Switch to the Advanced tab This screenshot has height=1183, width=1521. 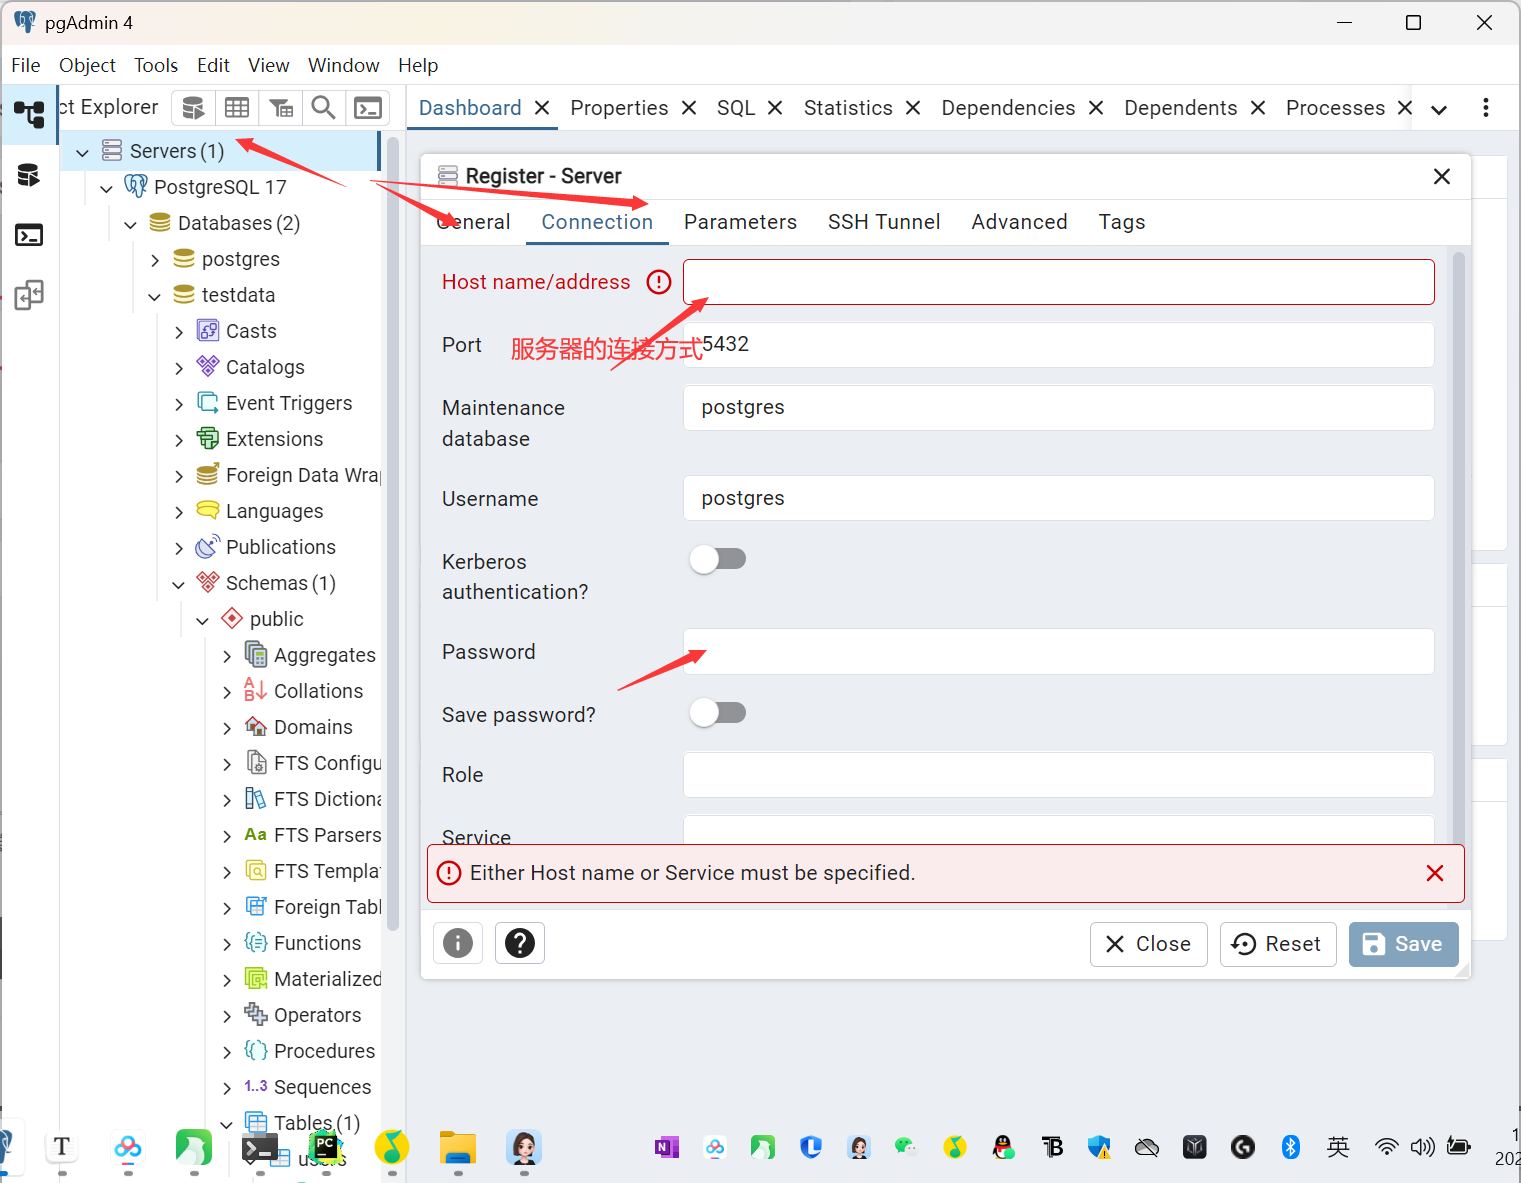(x=1019, y=222)
